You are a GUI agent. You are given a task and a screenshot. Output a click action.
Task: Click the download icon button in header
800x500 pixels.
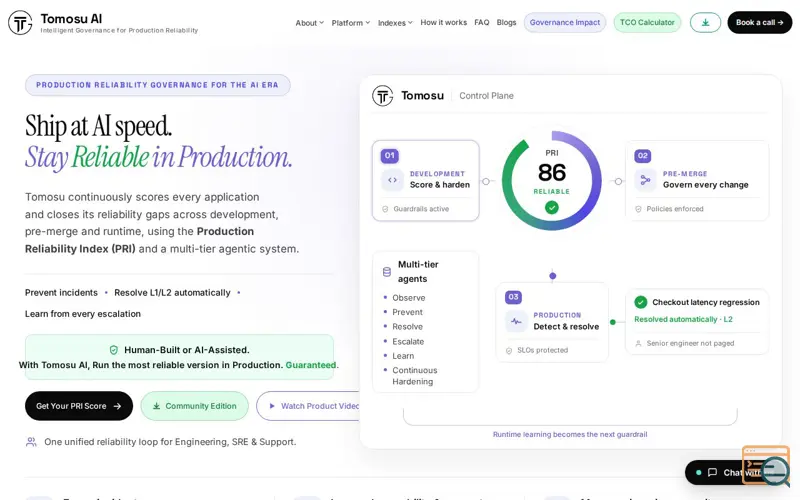pyautogui.click(x=705, y=22)
